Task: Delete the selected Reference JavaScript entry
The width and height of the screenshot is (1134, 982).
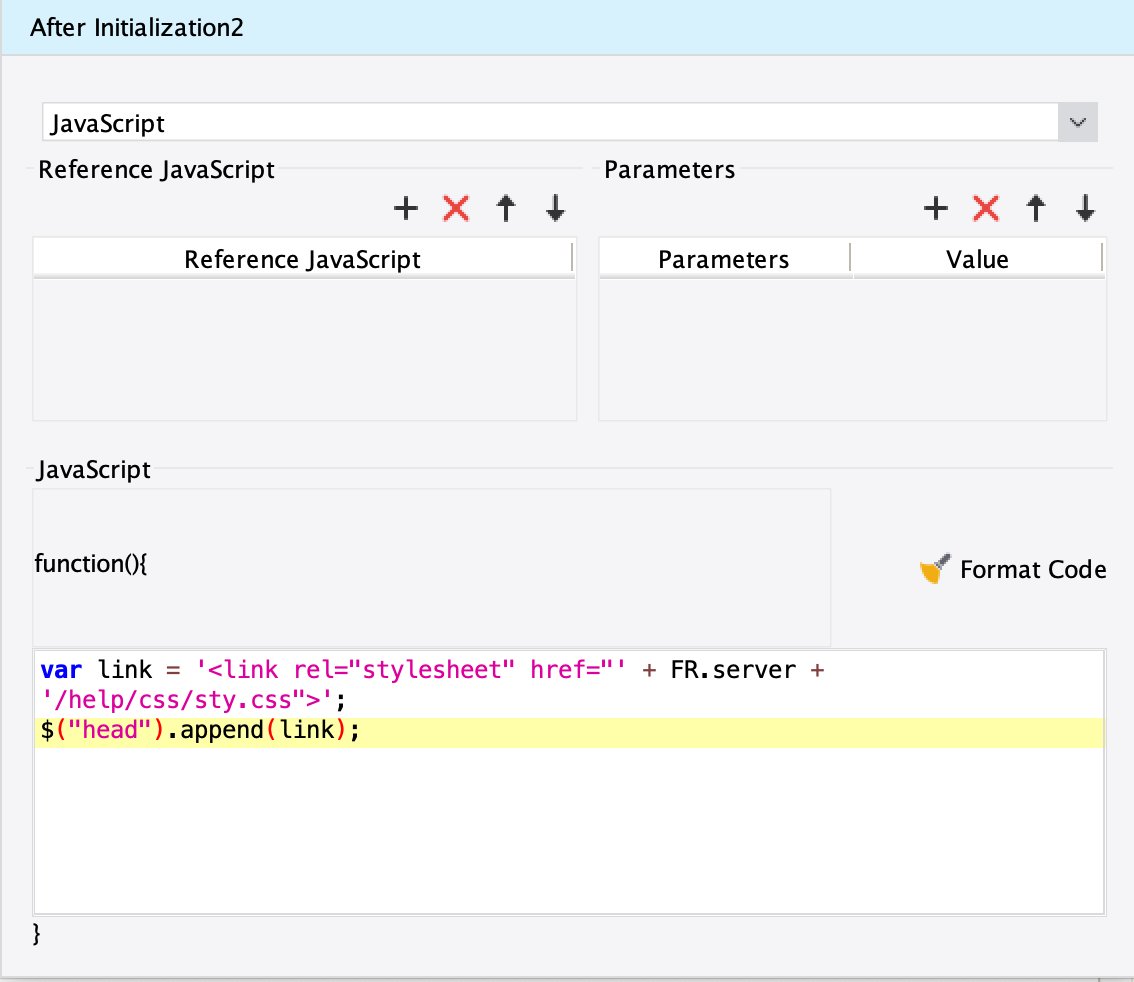Action: coord(456,208)
